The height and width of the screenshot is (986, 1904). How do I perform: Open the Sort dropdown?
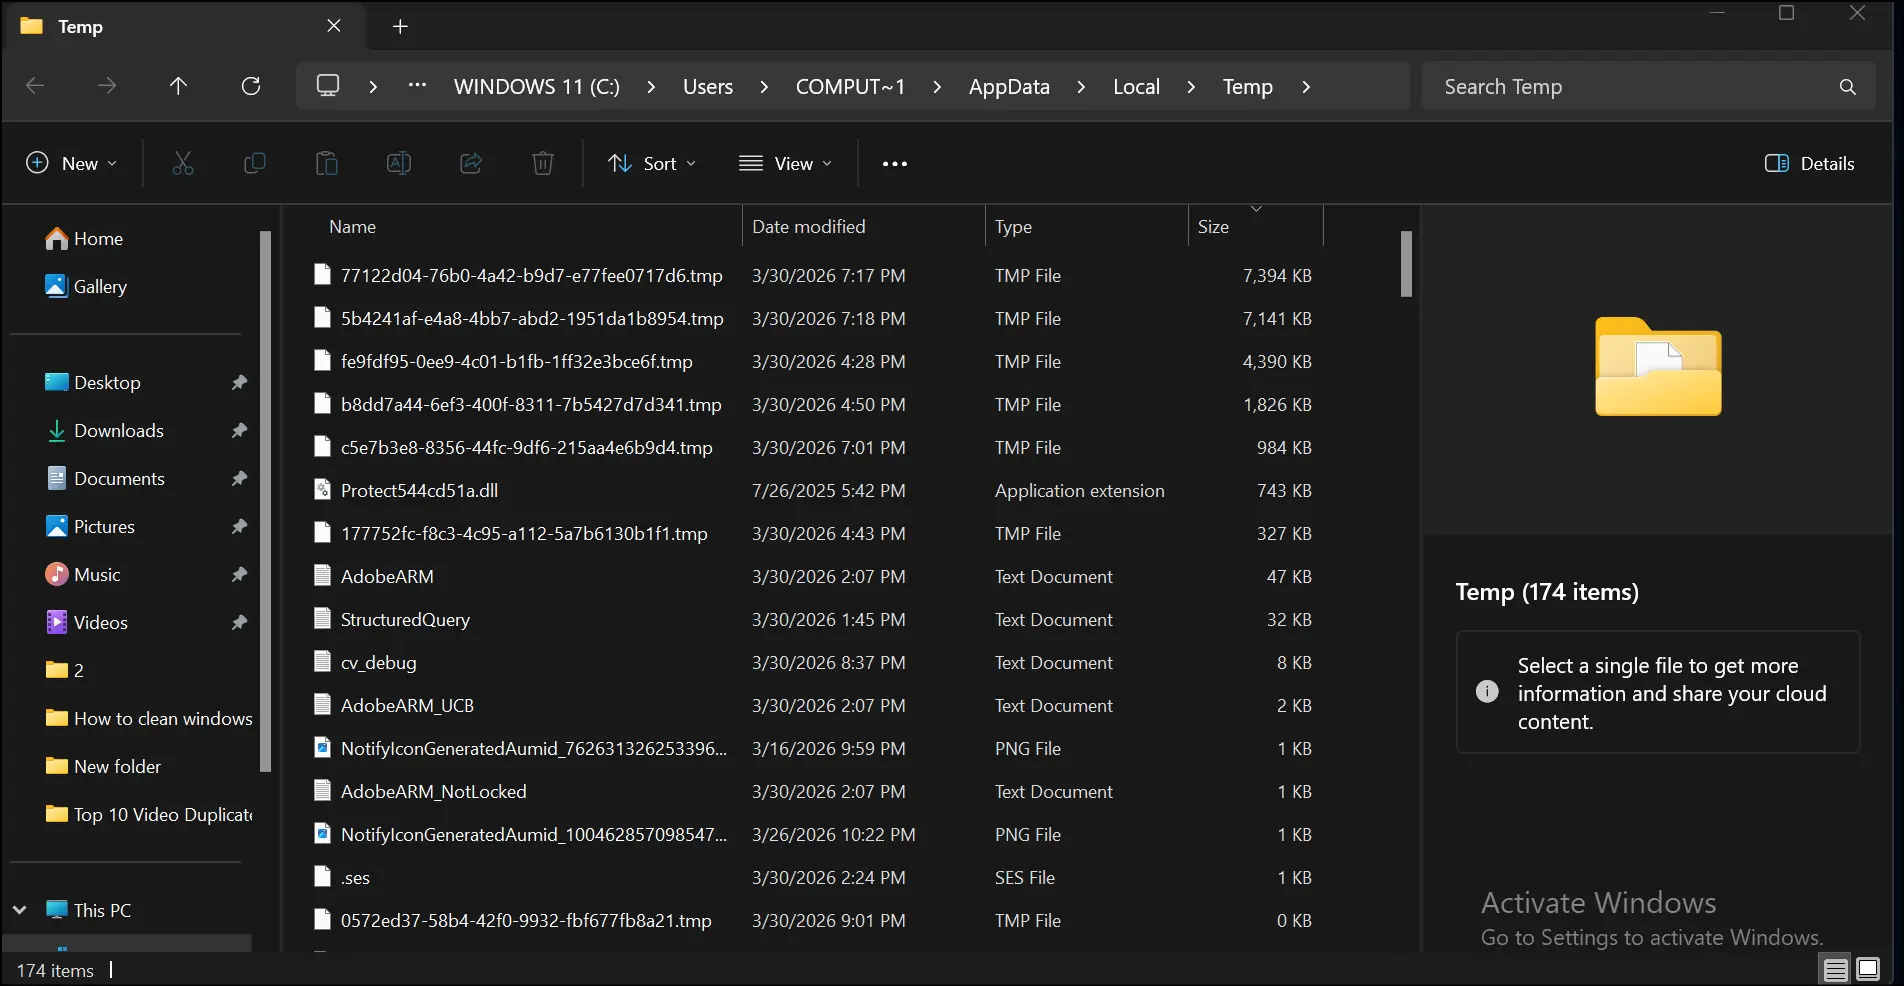651,163
